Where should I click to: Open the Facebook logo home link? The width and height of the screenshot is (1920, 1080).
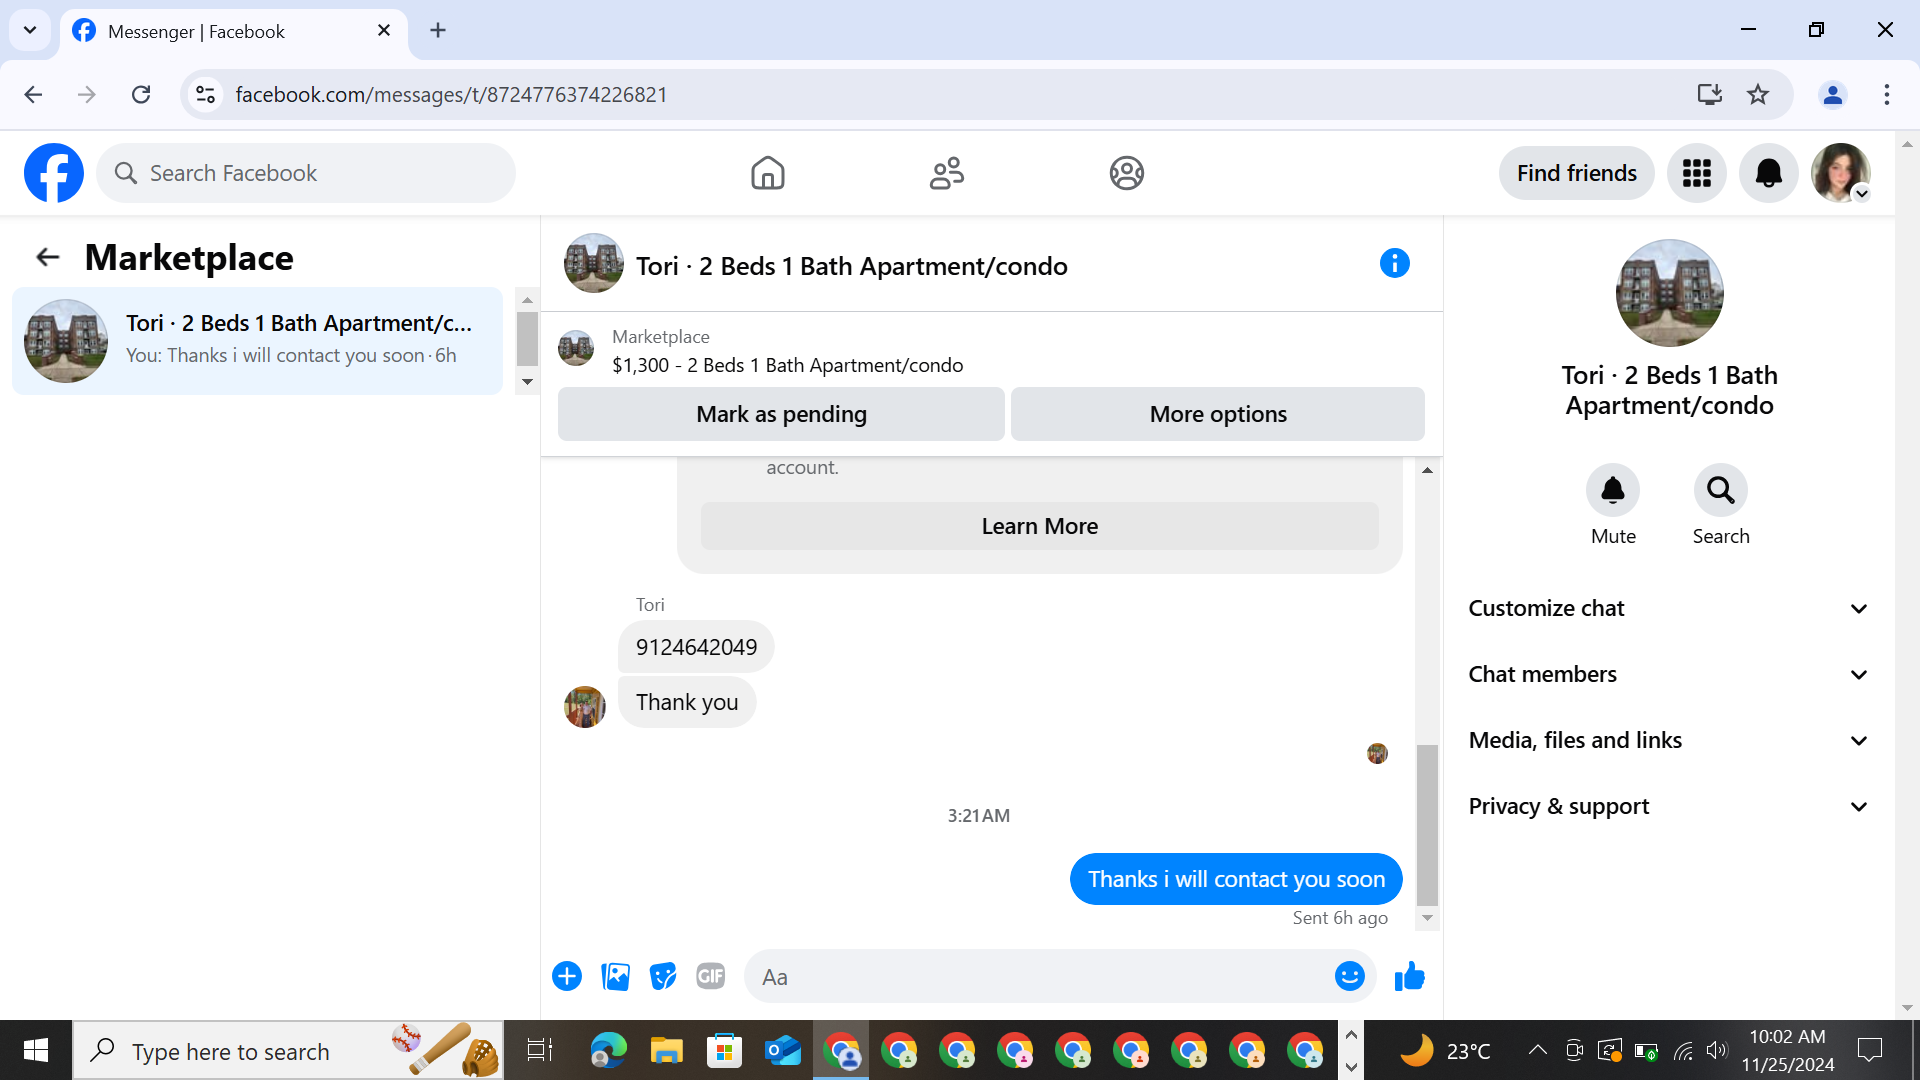[54, 173]
